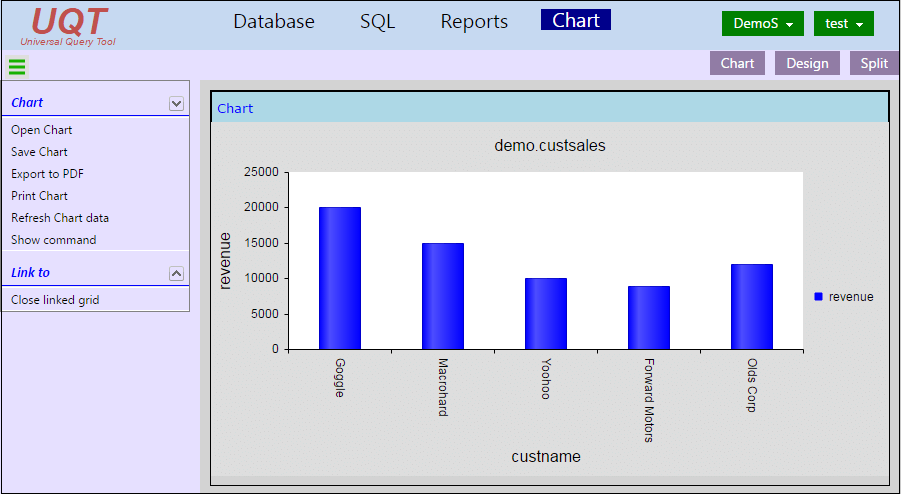Click the blue revenue legend marker
The height and width of the screenshot is (494, 901).
[x=819, y=296]
